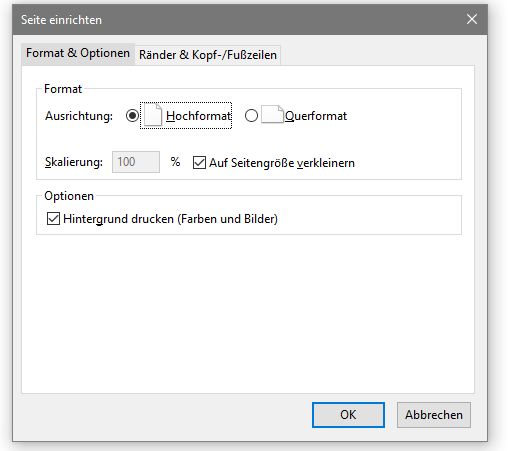Disable the Hintergrund drucken checkbox
The height and width of the screenshot is (451, 519).
click(53, 219)
